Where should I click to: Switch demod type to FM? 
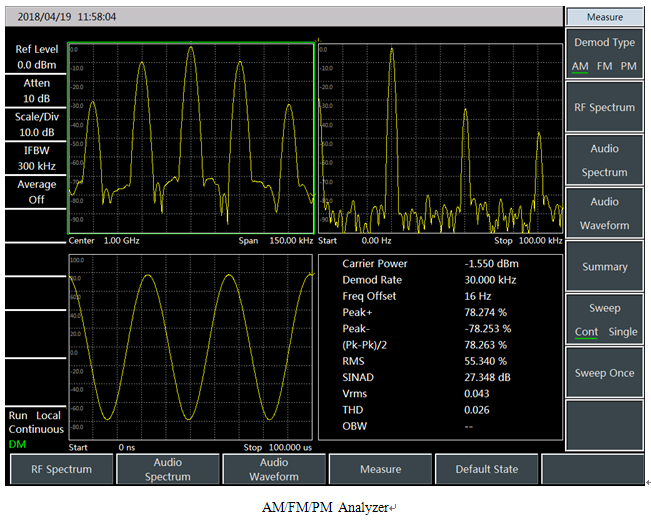pyautogui.click(x=605, y=66)
